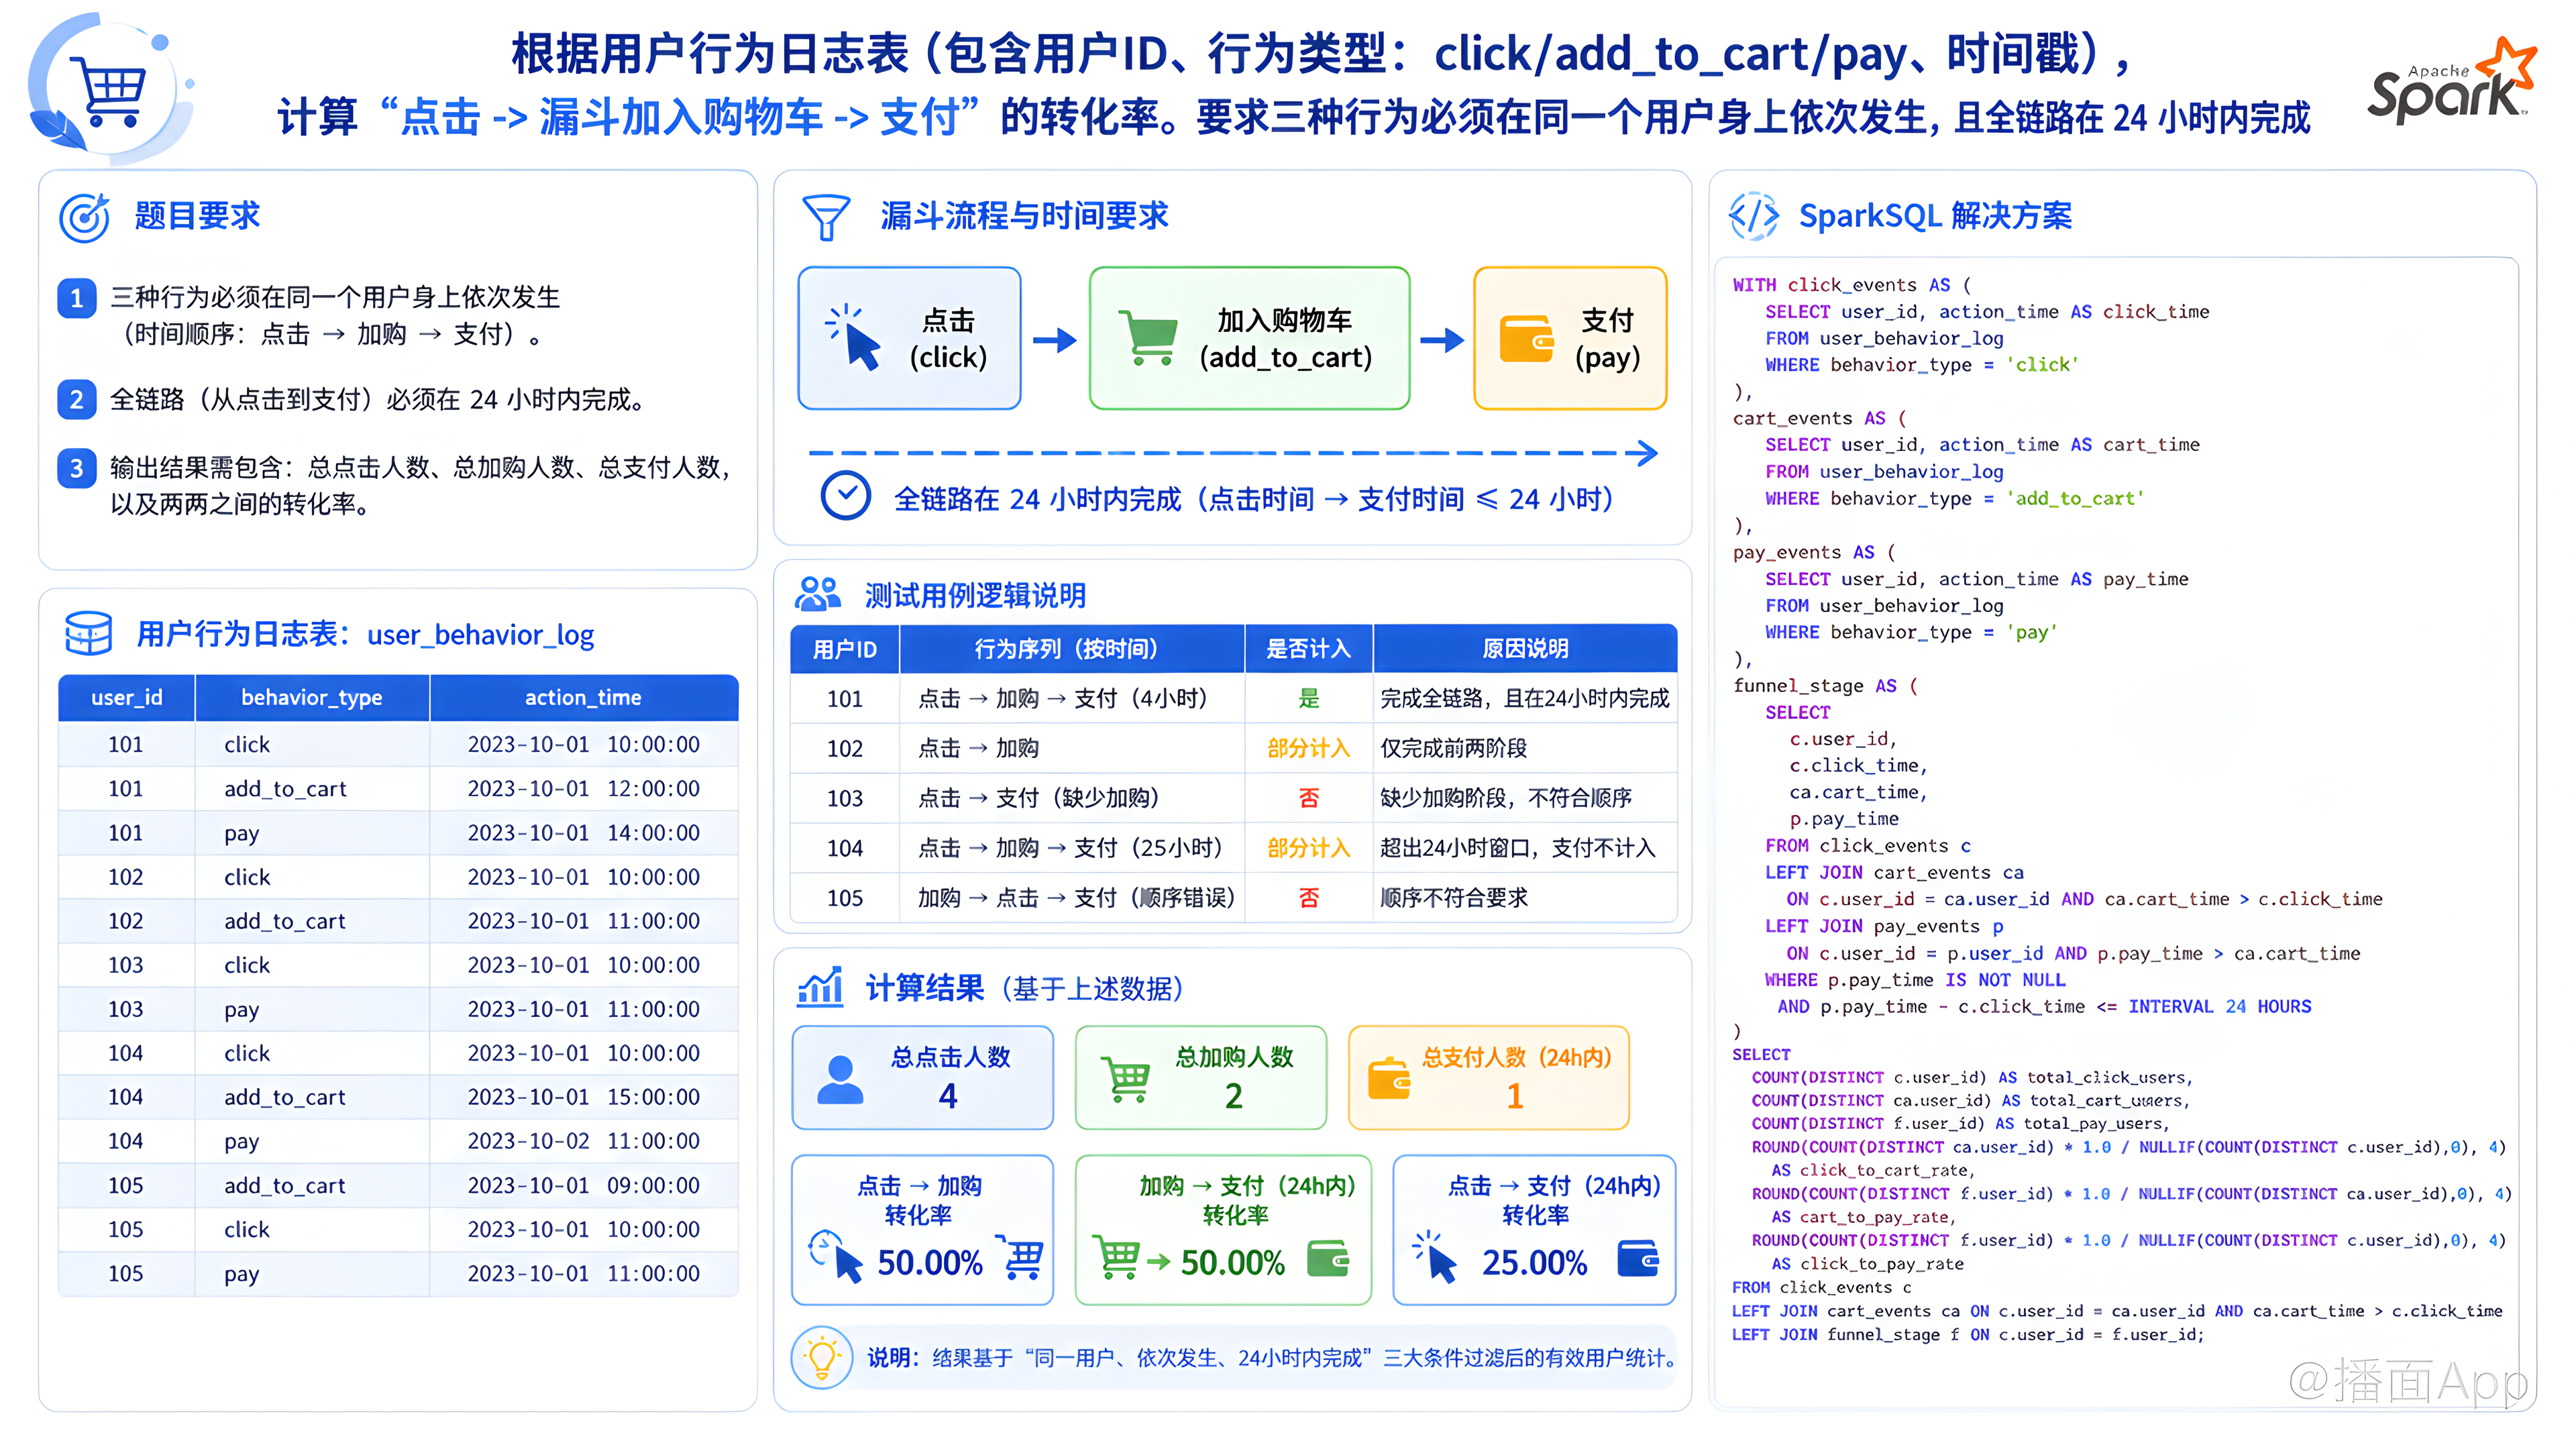Click 否 in the user 103 row
2576x1449 pixels.
tap(1309, 798)
